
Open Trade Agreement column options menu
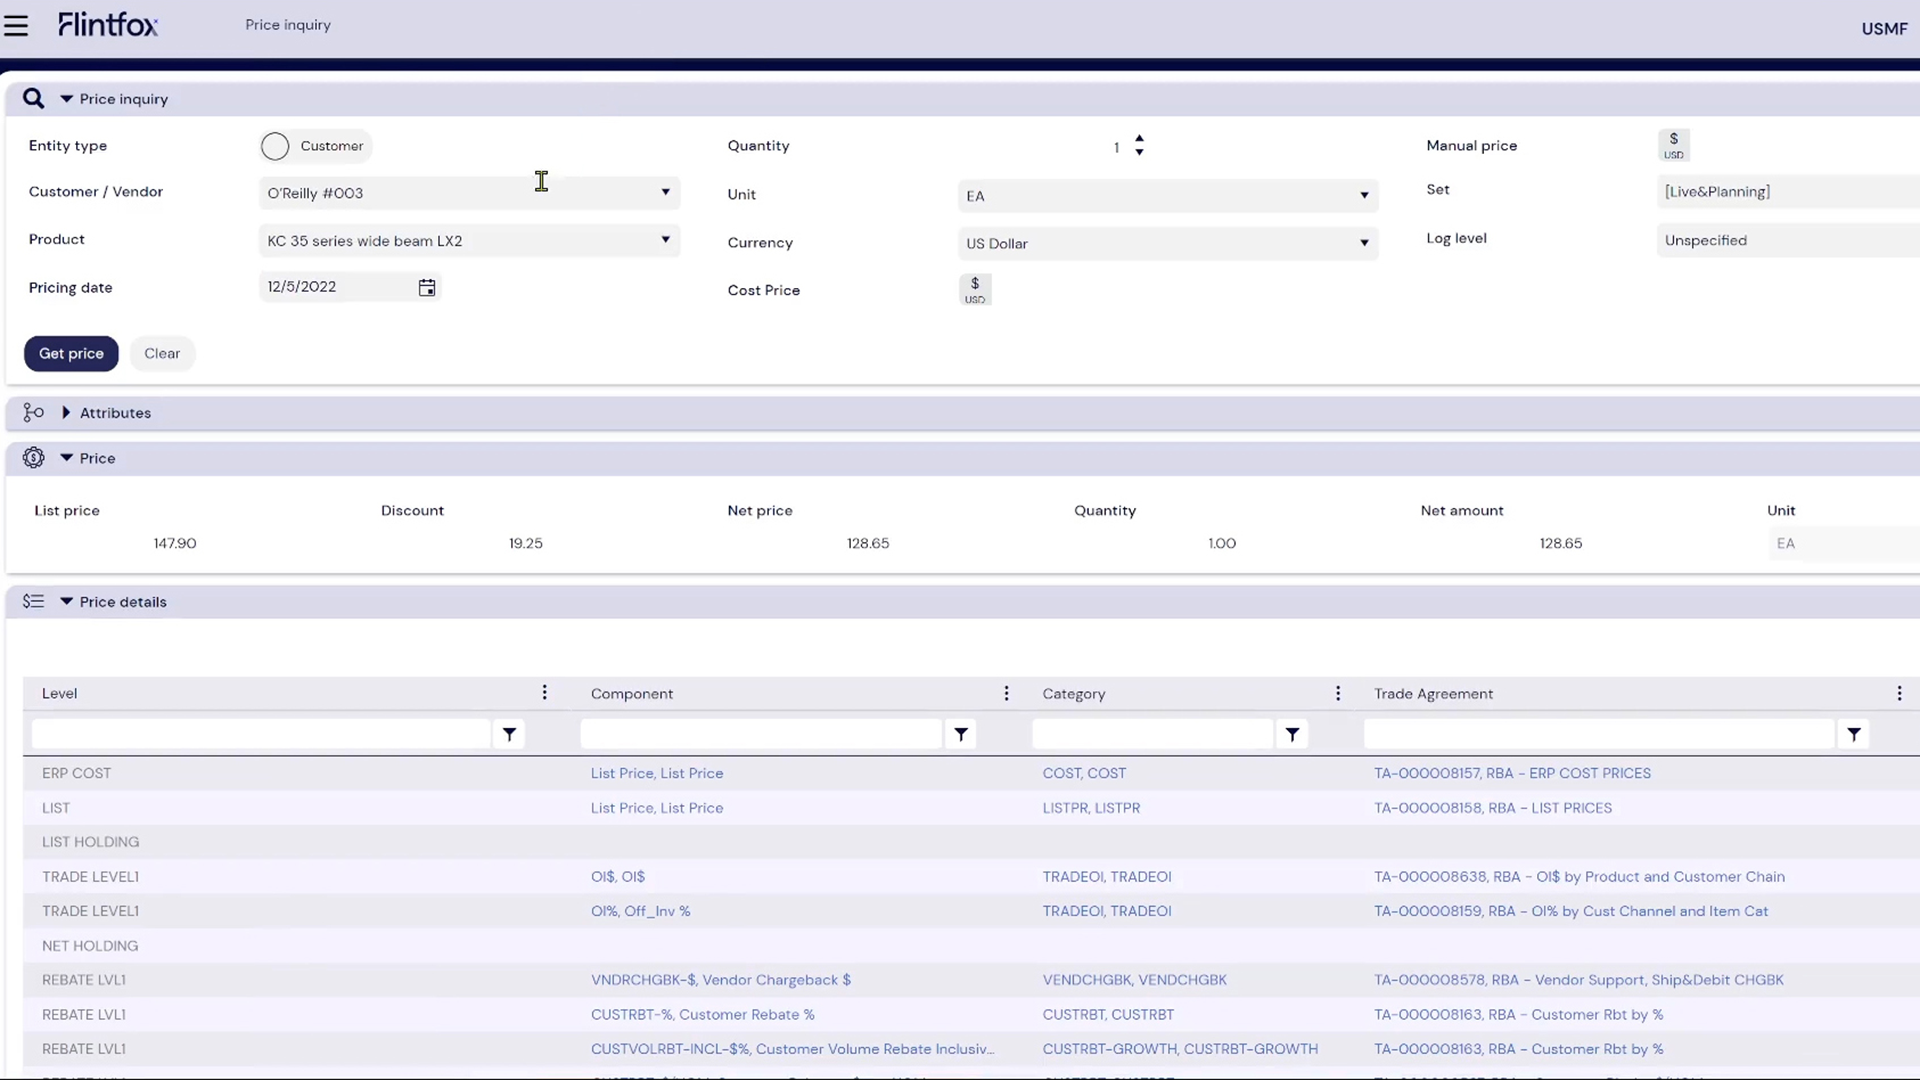pos(1899,693)
